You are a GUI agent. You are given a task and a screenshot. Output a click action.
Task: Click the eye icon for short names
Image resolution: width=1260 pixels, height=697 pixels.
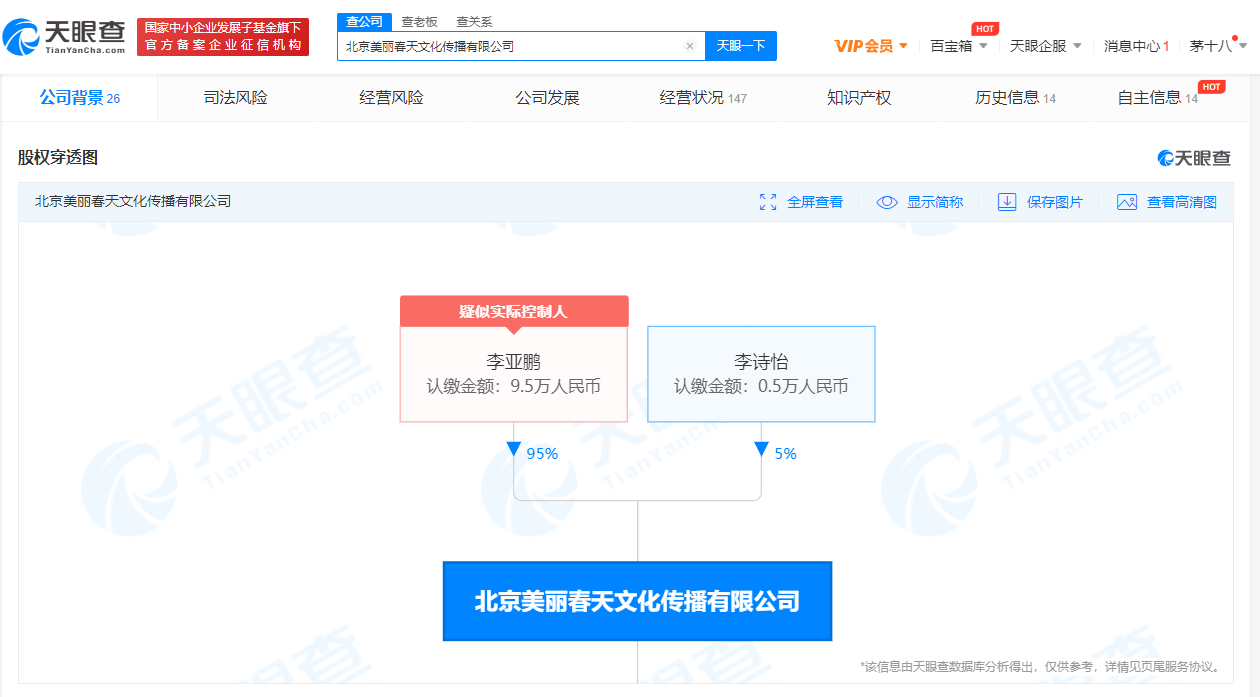(x=887, y=202)
